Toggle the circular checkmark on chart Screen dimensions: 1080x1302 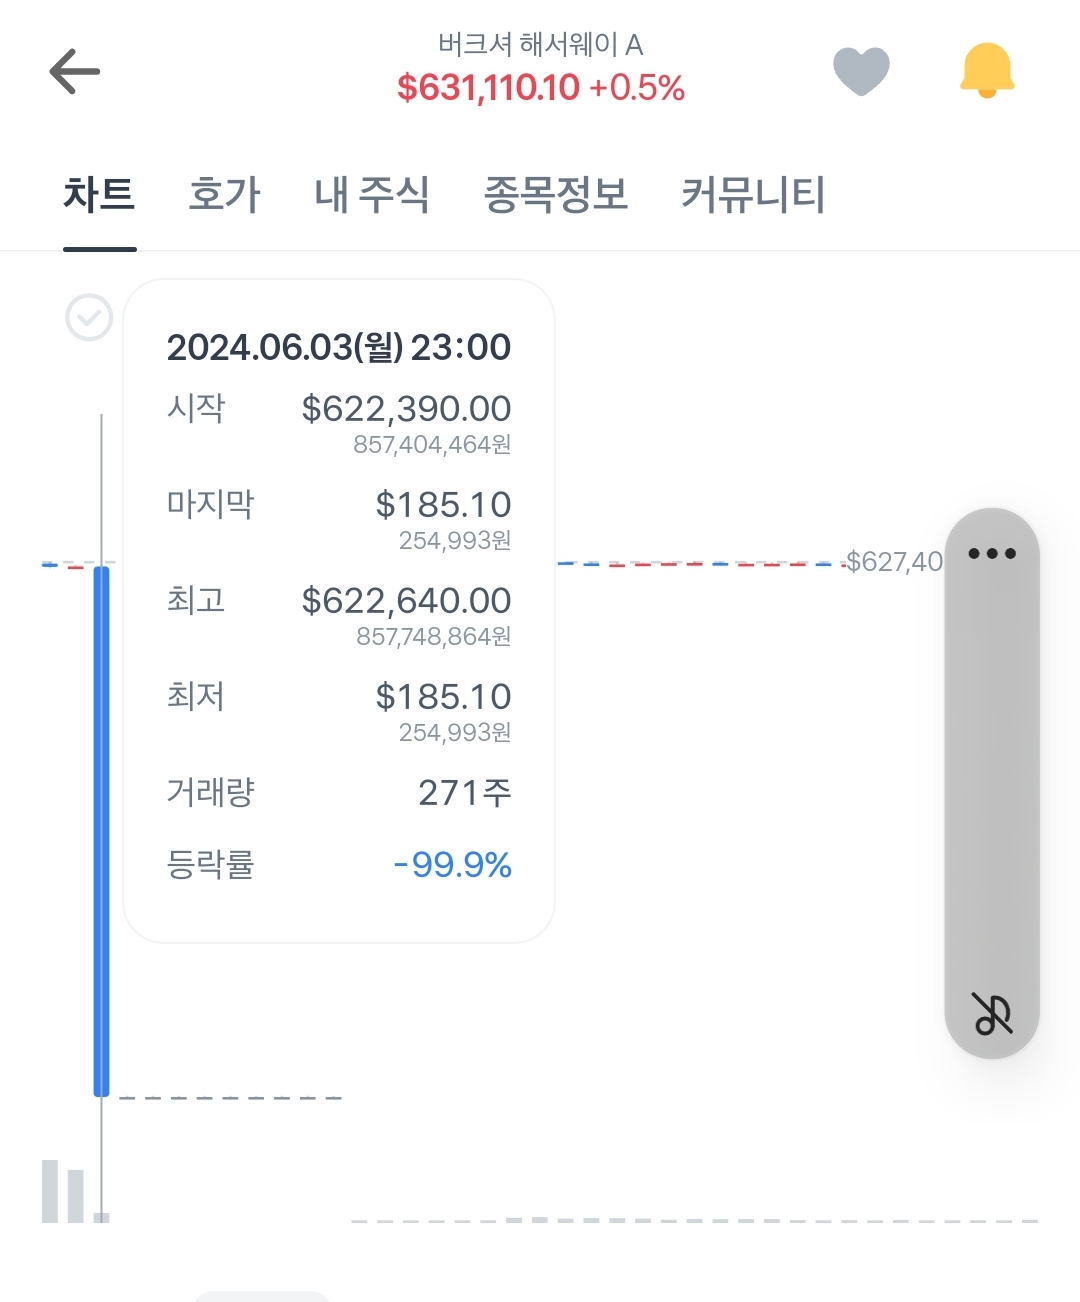click(x=89, y=318)
